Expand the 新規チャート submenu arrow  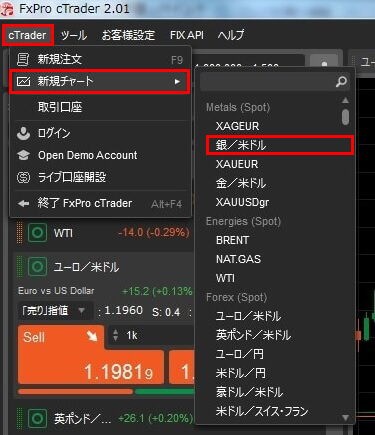[177, 81]
